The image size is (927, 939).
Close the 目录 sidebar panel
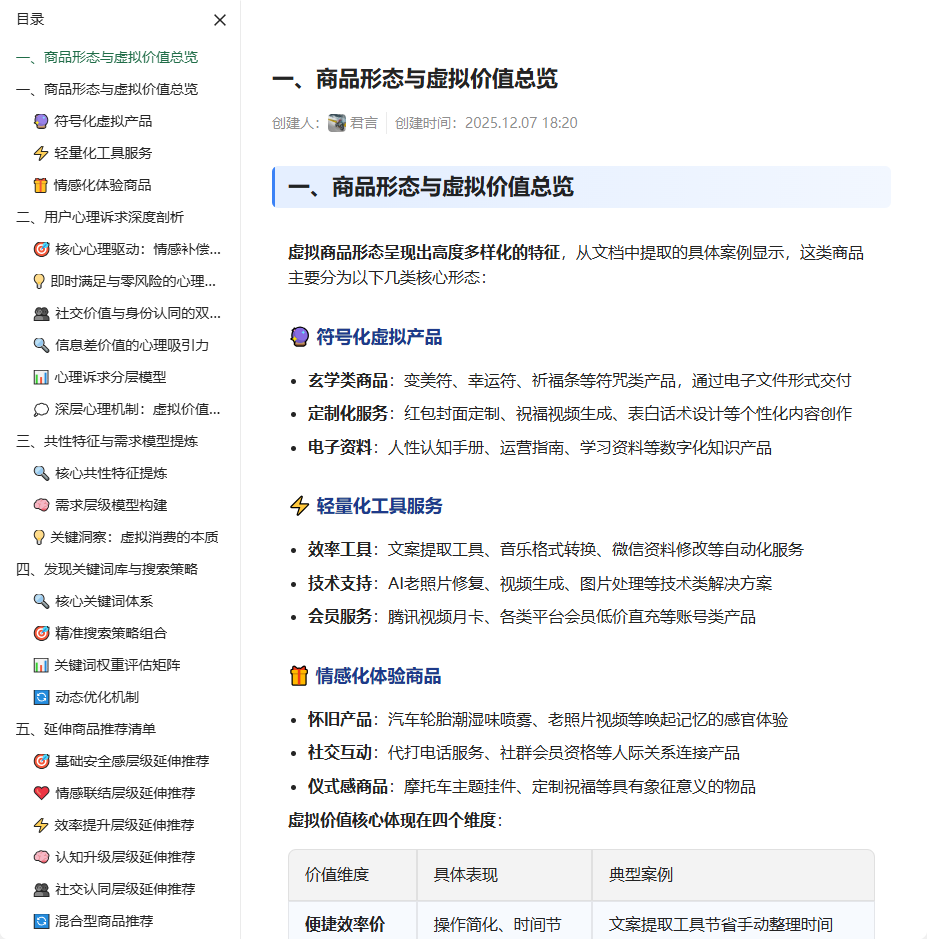220,19
